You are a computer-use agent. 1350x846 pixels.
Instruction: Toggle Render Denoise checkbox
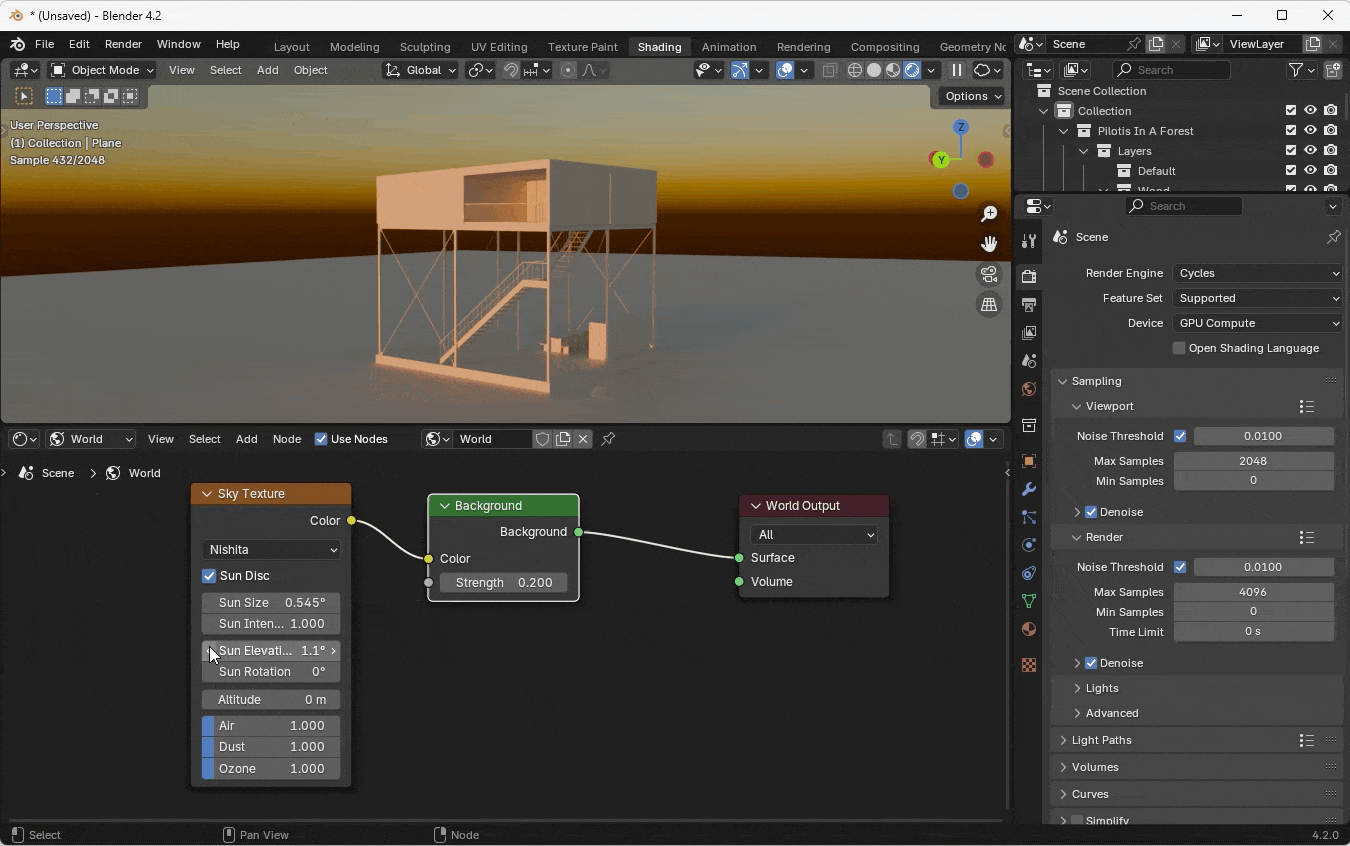coord(1091,663)
